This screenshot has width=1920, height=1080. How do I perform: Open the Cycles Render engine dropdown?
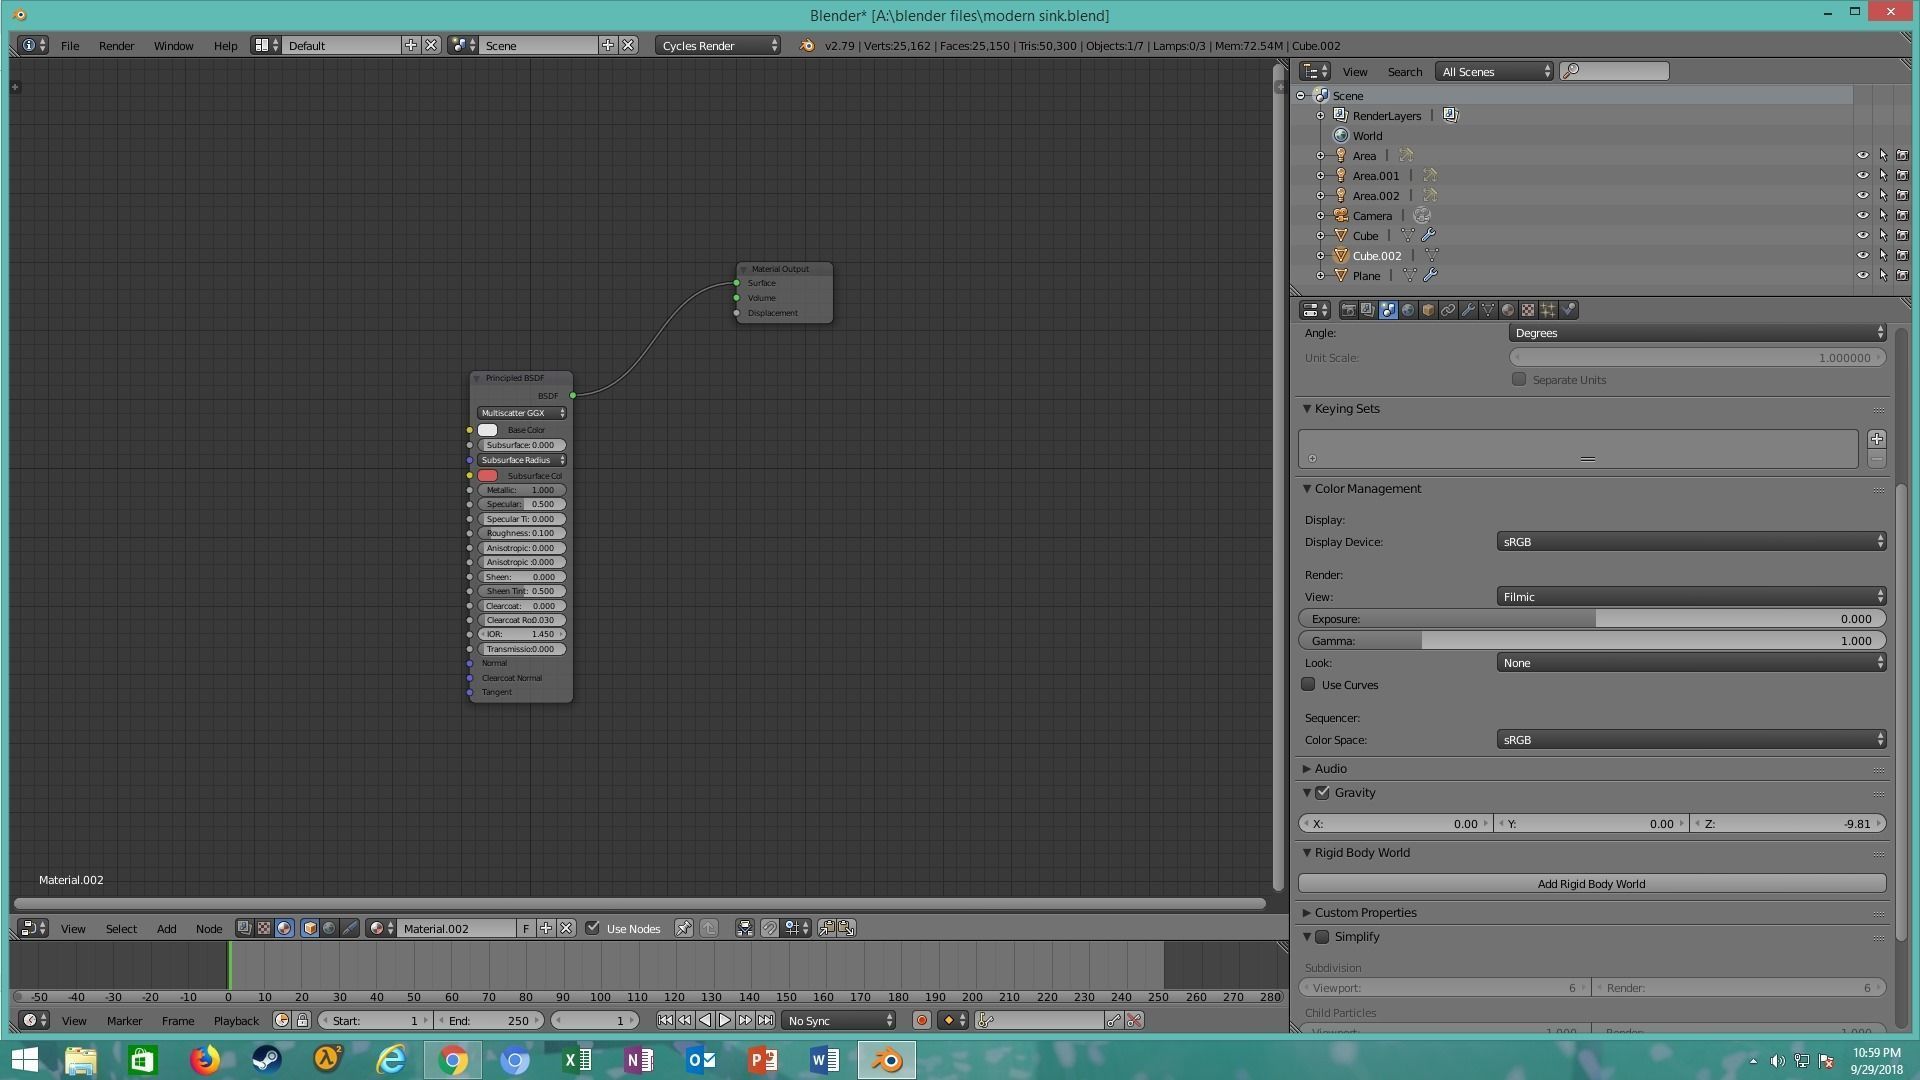[718, 46]
